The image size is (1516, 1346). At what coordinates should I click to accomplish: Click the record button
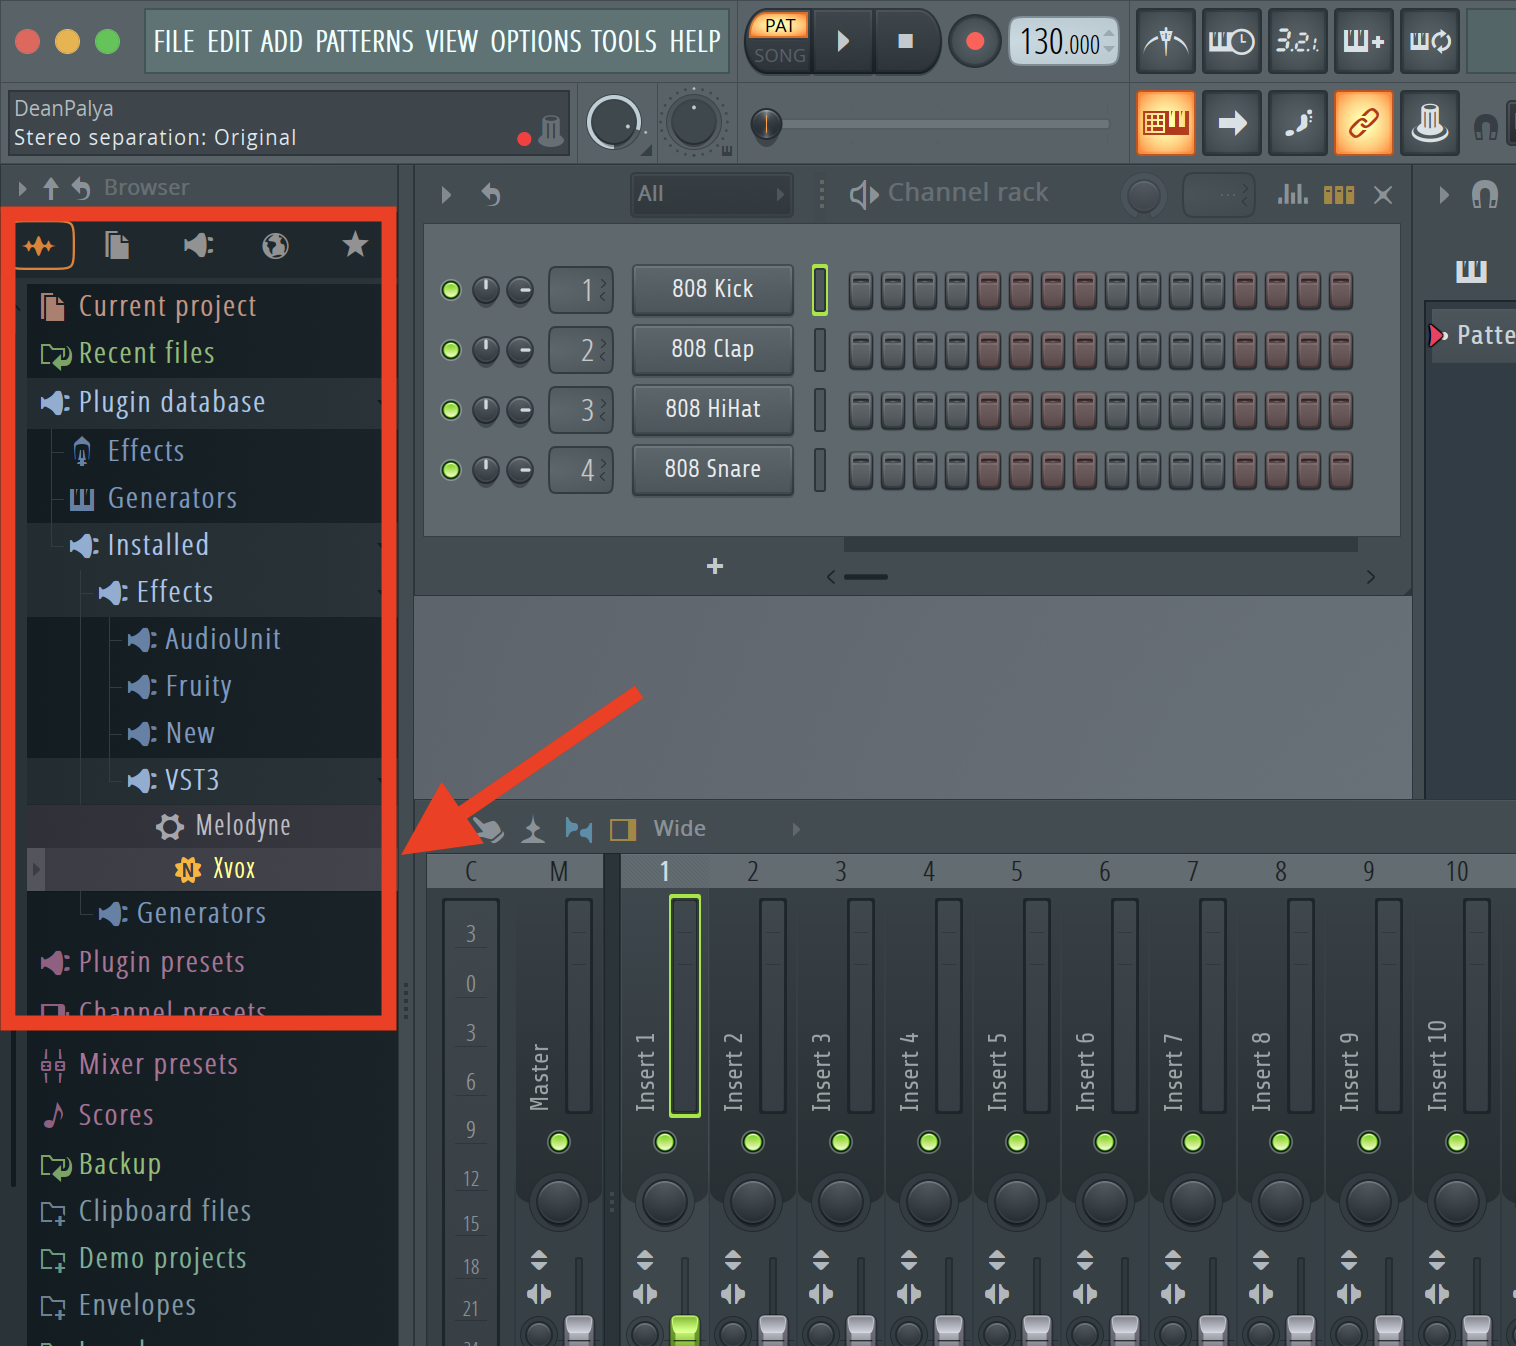(x=975, y=41)
